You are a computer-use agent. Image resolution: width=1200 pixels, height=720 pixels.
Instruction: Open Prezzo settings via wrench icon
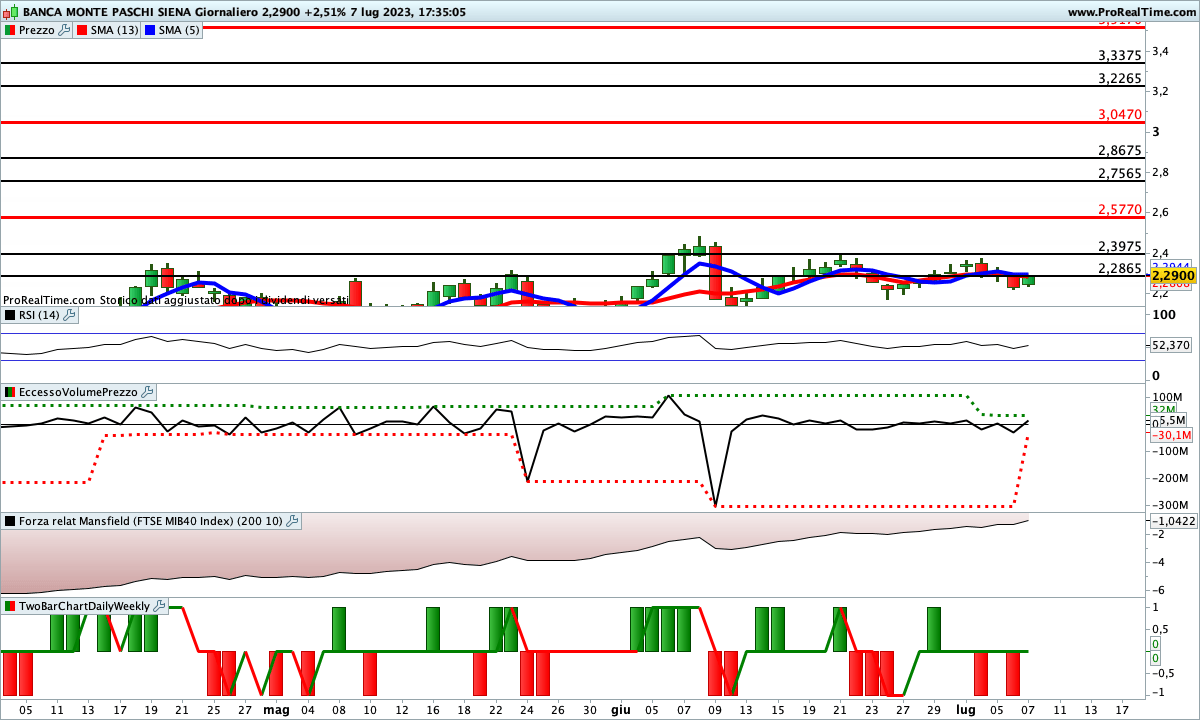coord(65,30)
